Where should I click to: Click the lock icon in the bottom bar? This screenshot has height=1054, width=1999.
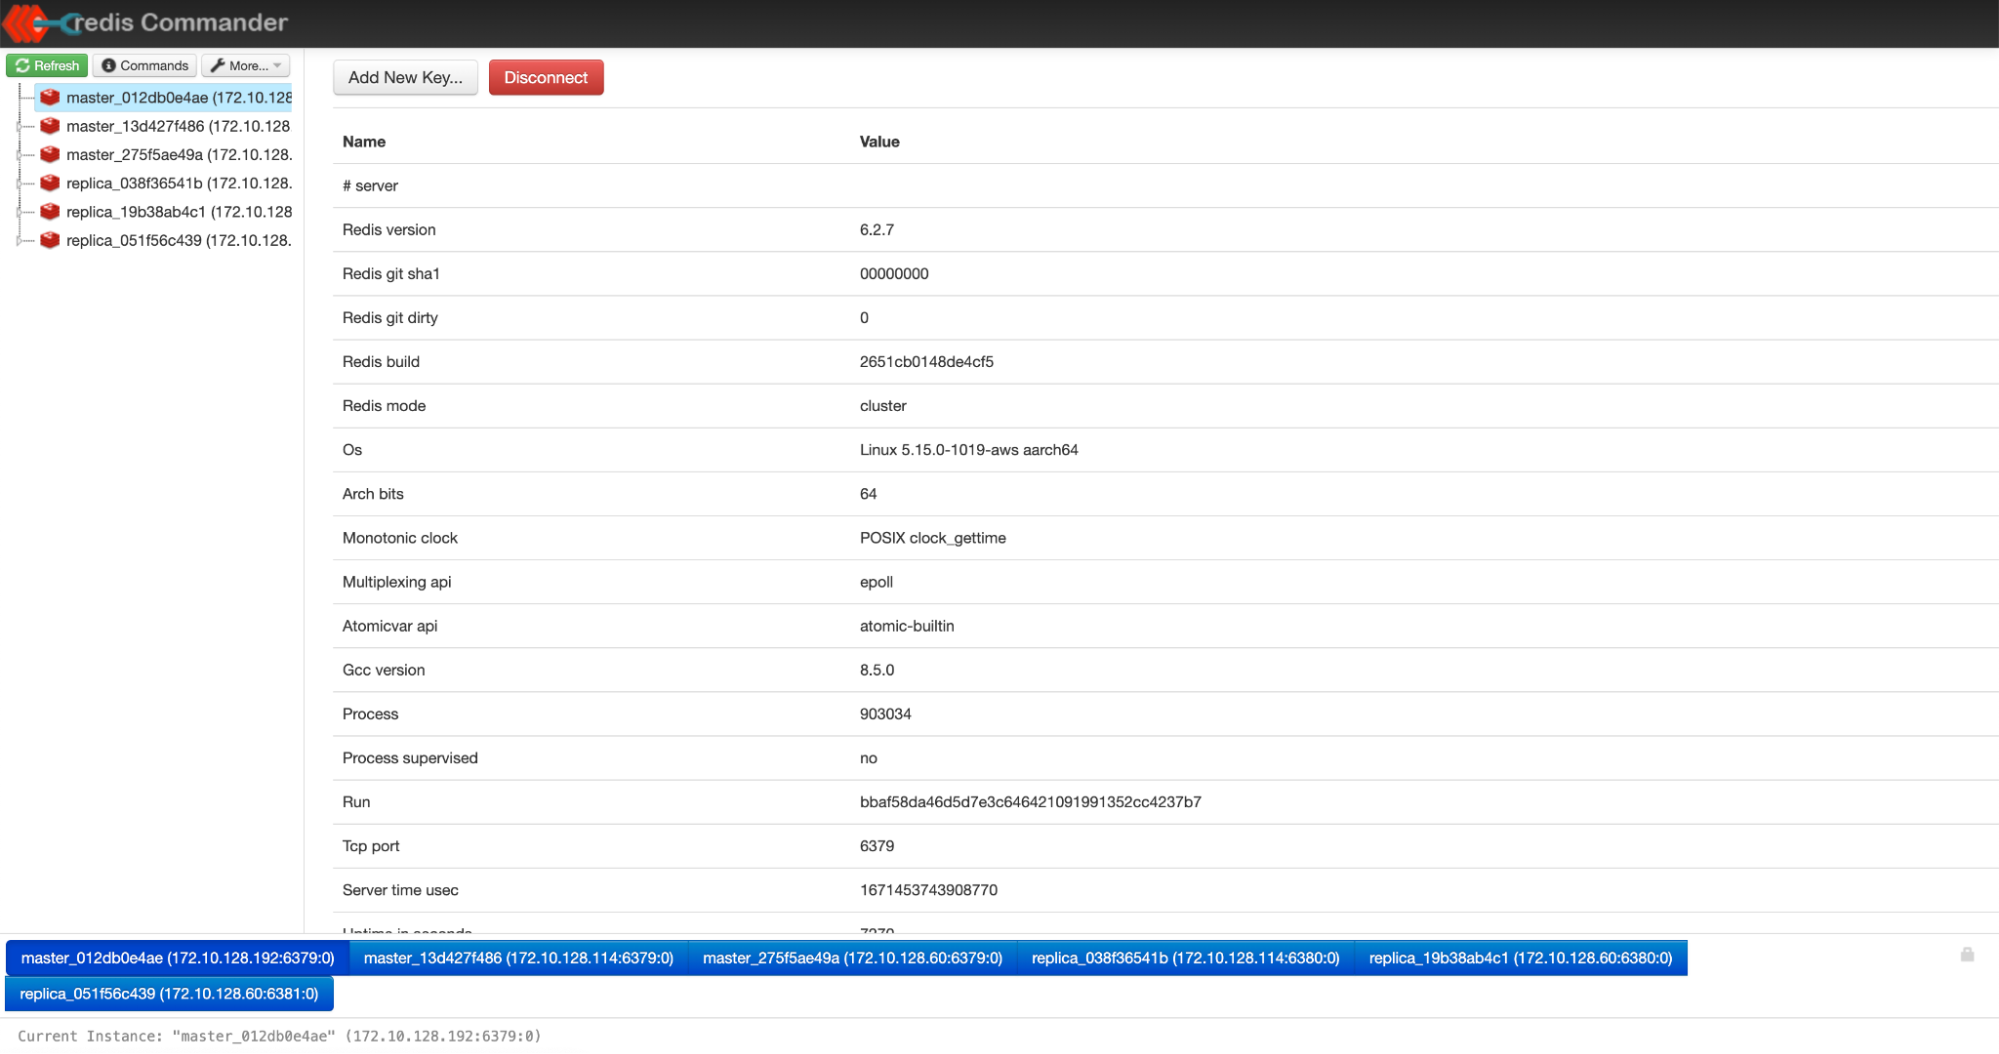coord(1967,954)
